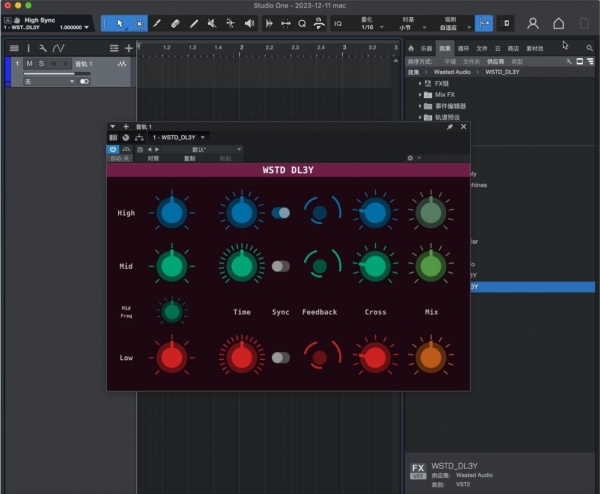Click the Q quantize button in toolbar

[302, 23]
